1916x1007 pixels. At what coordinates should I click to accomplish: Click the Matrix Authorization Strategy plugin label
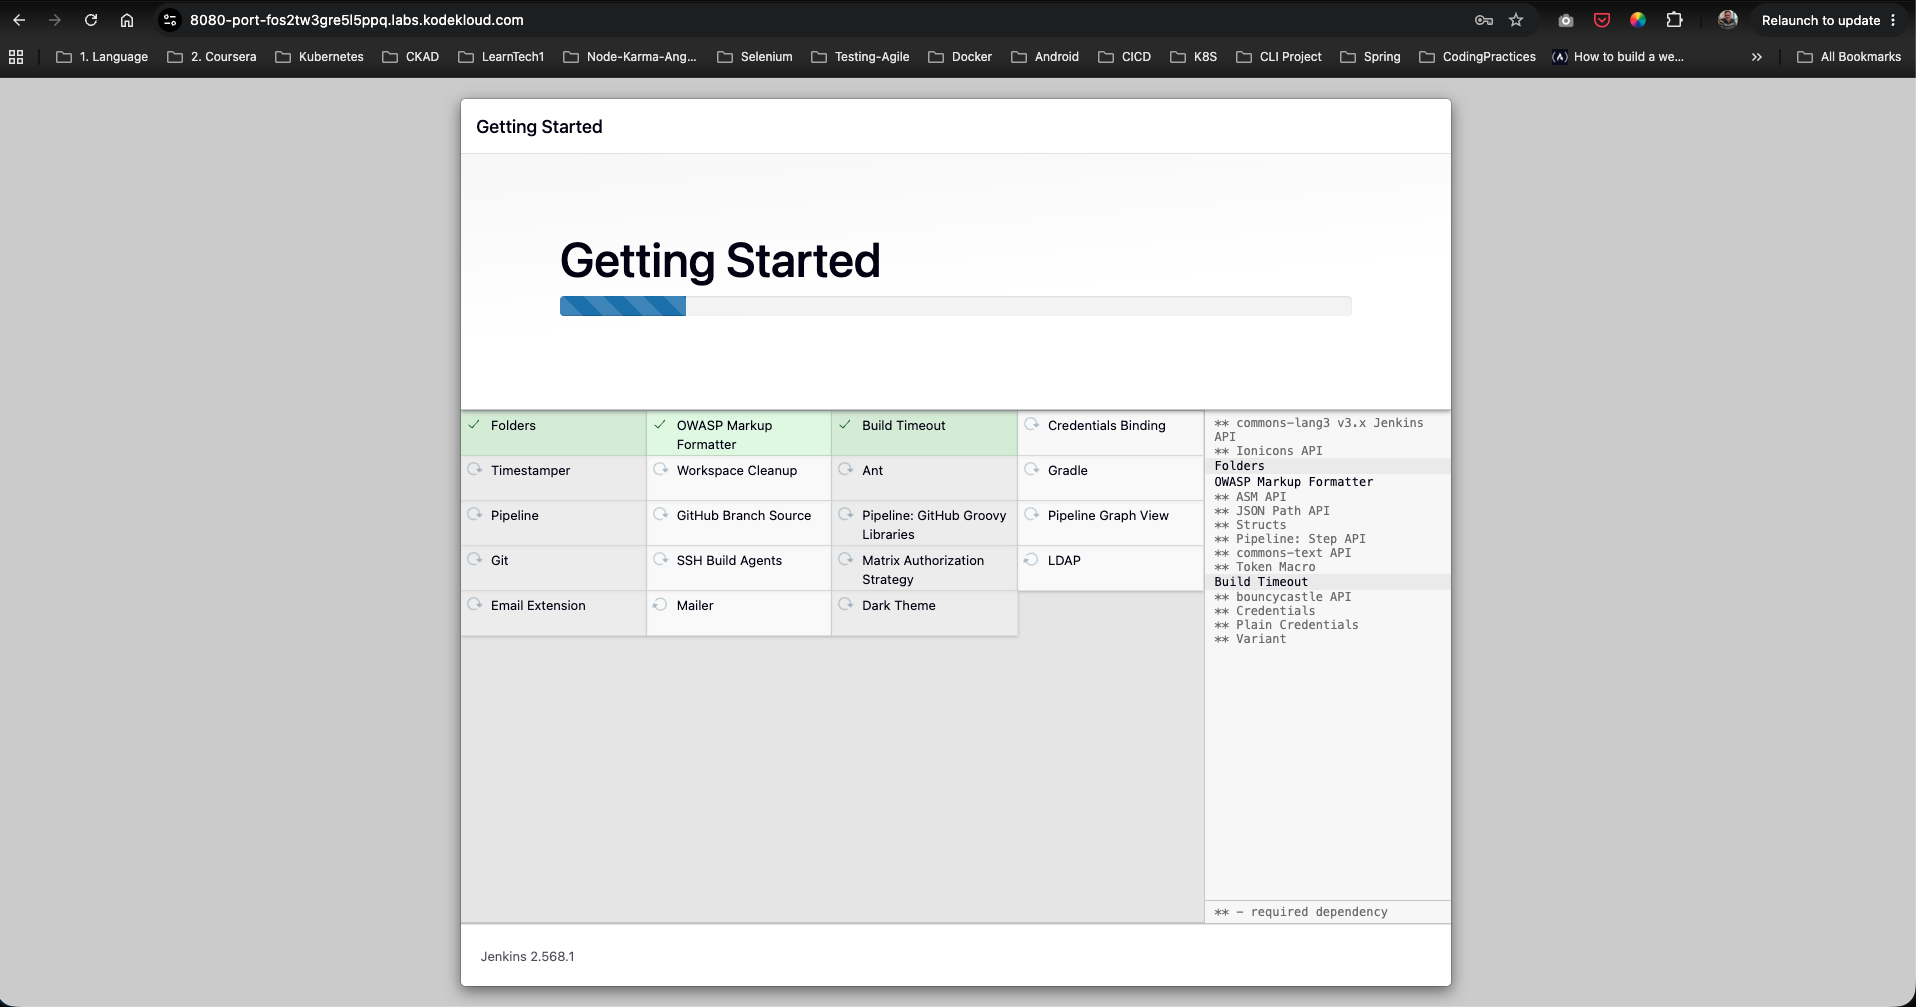coord(923,570)
